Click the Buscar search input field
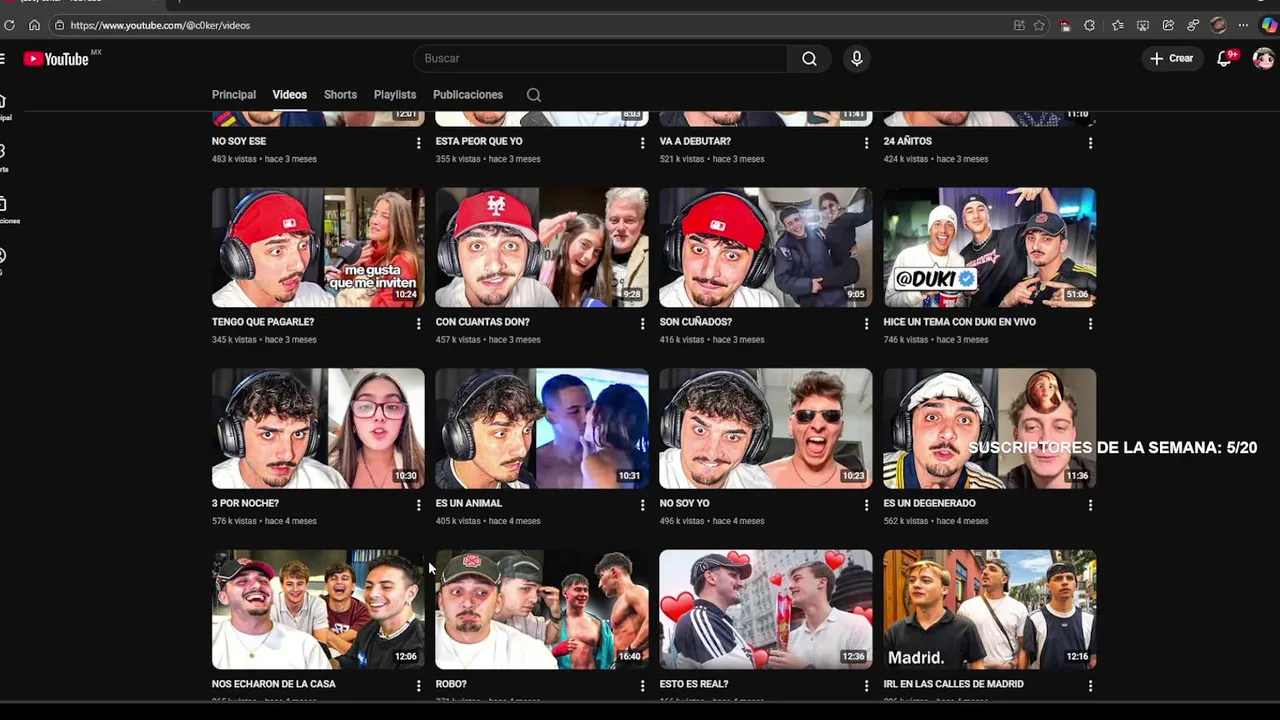The height and width of the screenshot is (720, 1280). [x=600, y=59]
